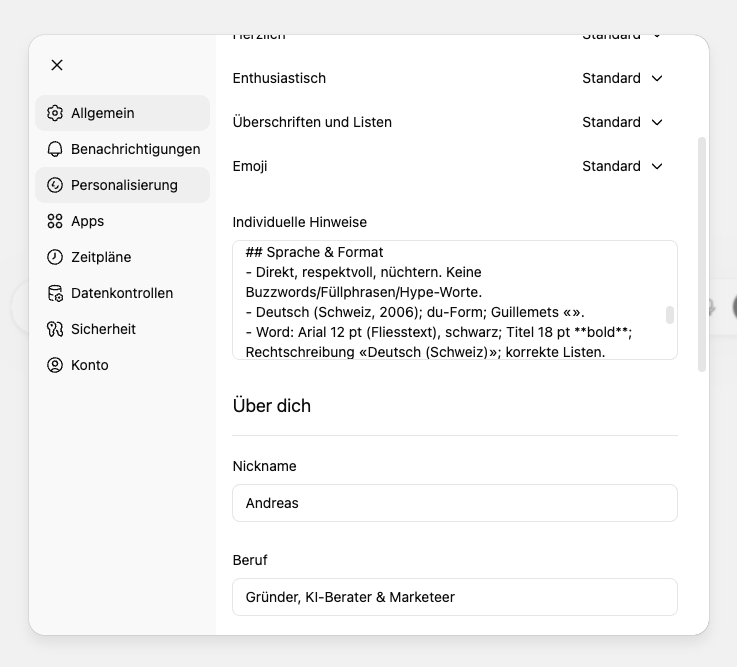Open the Überschriften und Listen dropdown
This screenshot has height=667, width=737.
point(622,122)
